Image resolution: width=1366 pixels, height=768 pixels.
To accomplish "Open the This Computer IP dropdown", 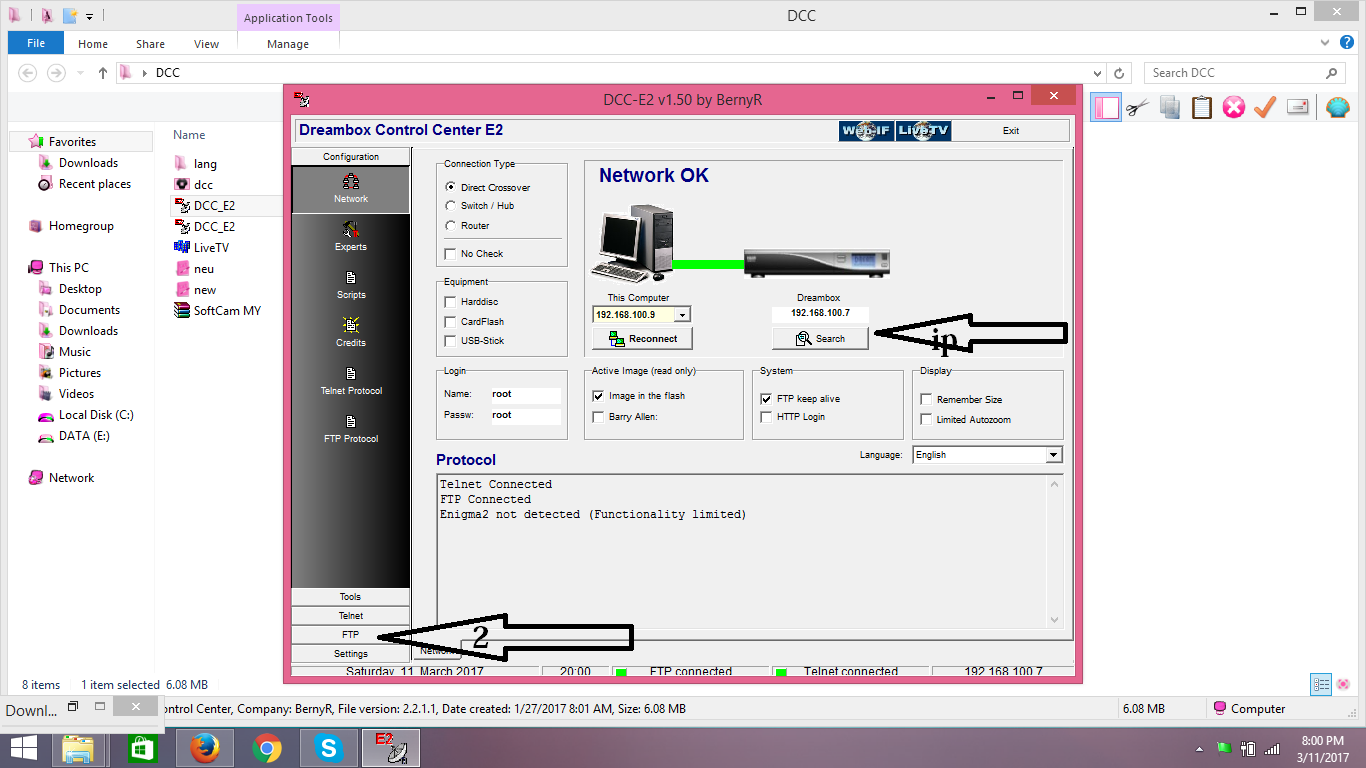I will click(x=682, y=314).
